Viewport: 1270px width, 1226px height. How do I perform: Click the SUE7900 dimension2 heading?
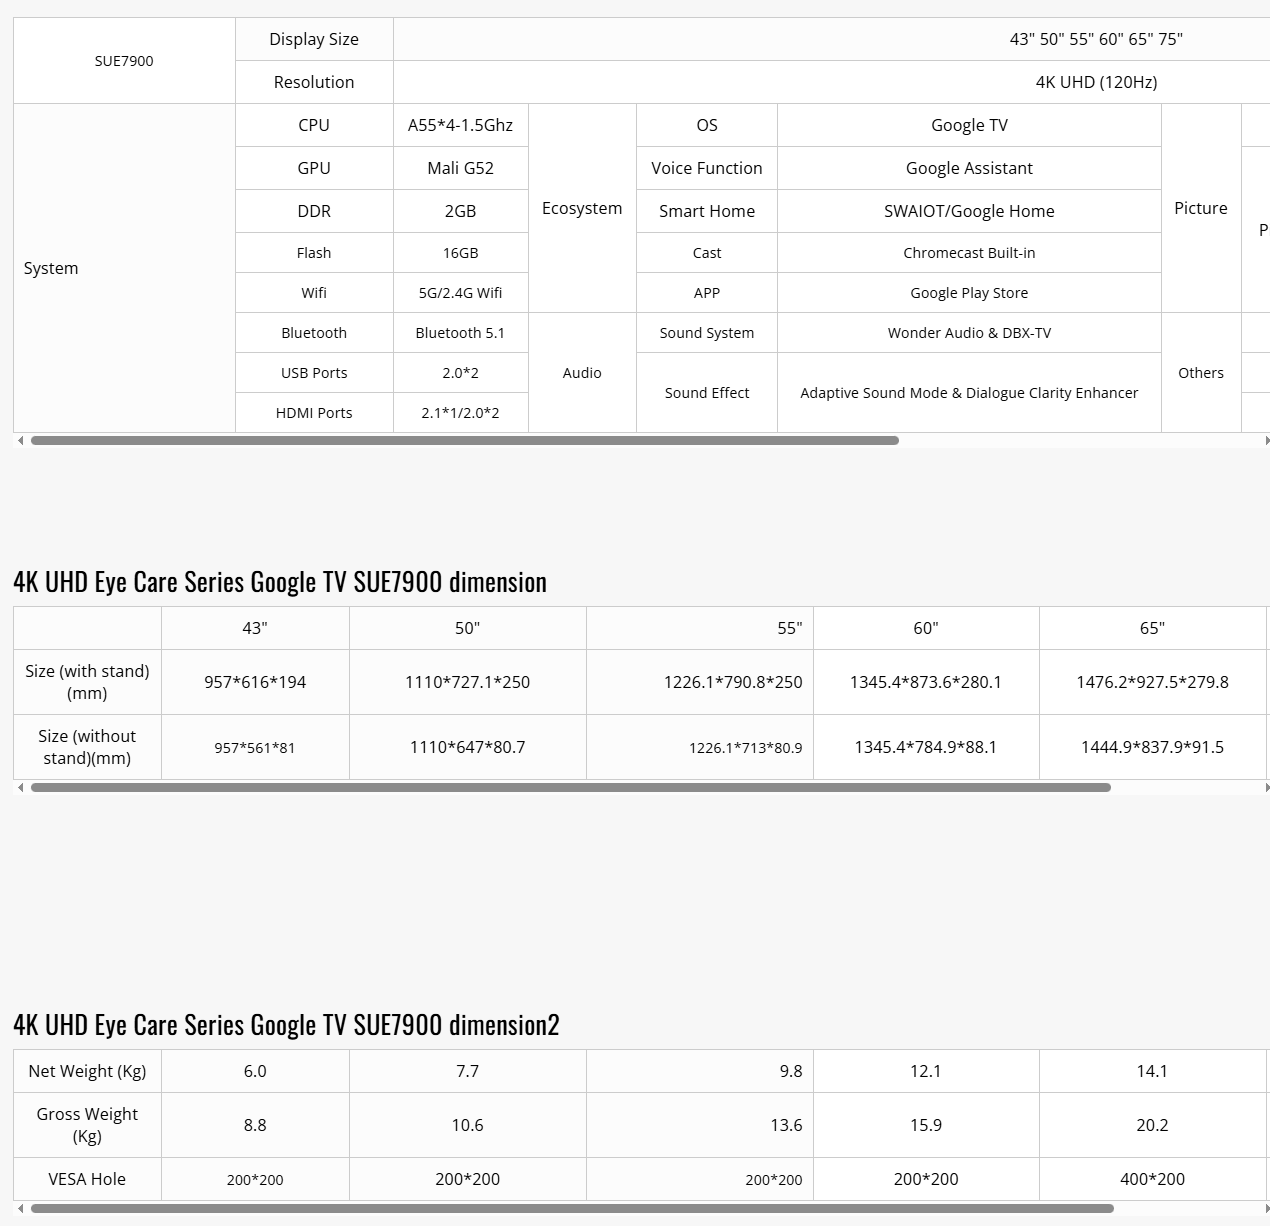pyautogui.click(x=286, y=1025)
